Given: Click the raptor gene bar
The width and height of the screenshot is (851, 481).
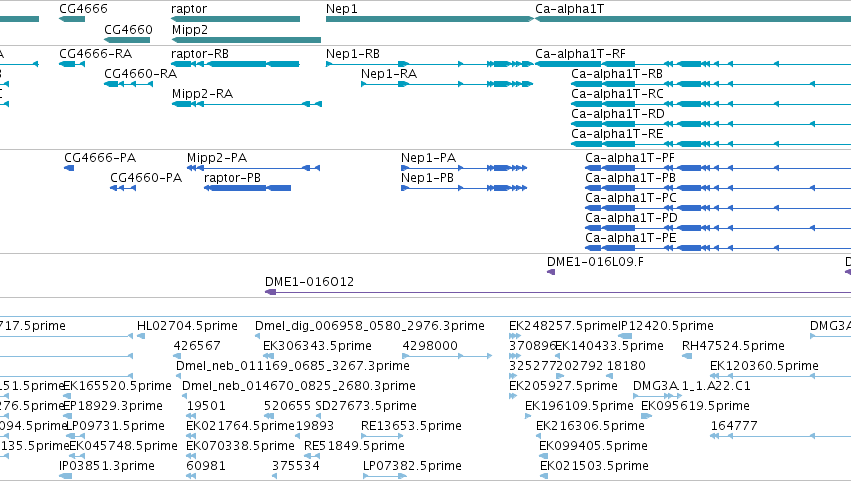Looking at the screenshot, I should point(236,19).
